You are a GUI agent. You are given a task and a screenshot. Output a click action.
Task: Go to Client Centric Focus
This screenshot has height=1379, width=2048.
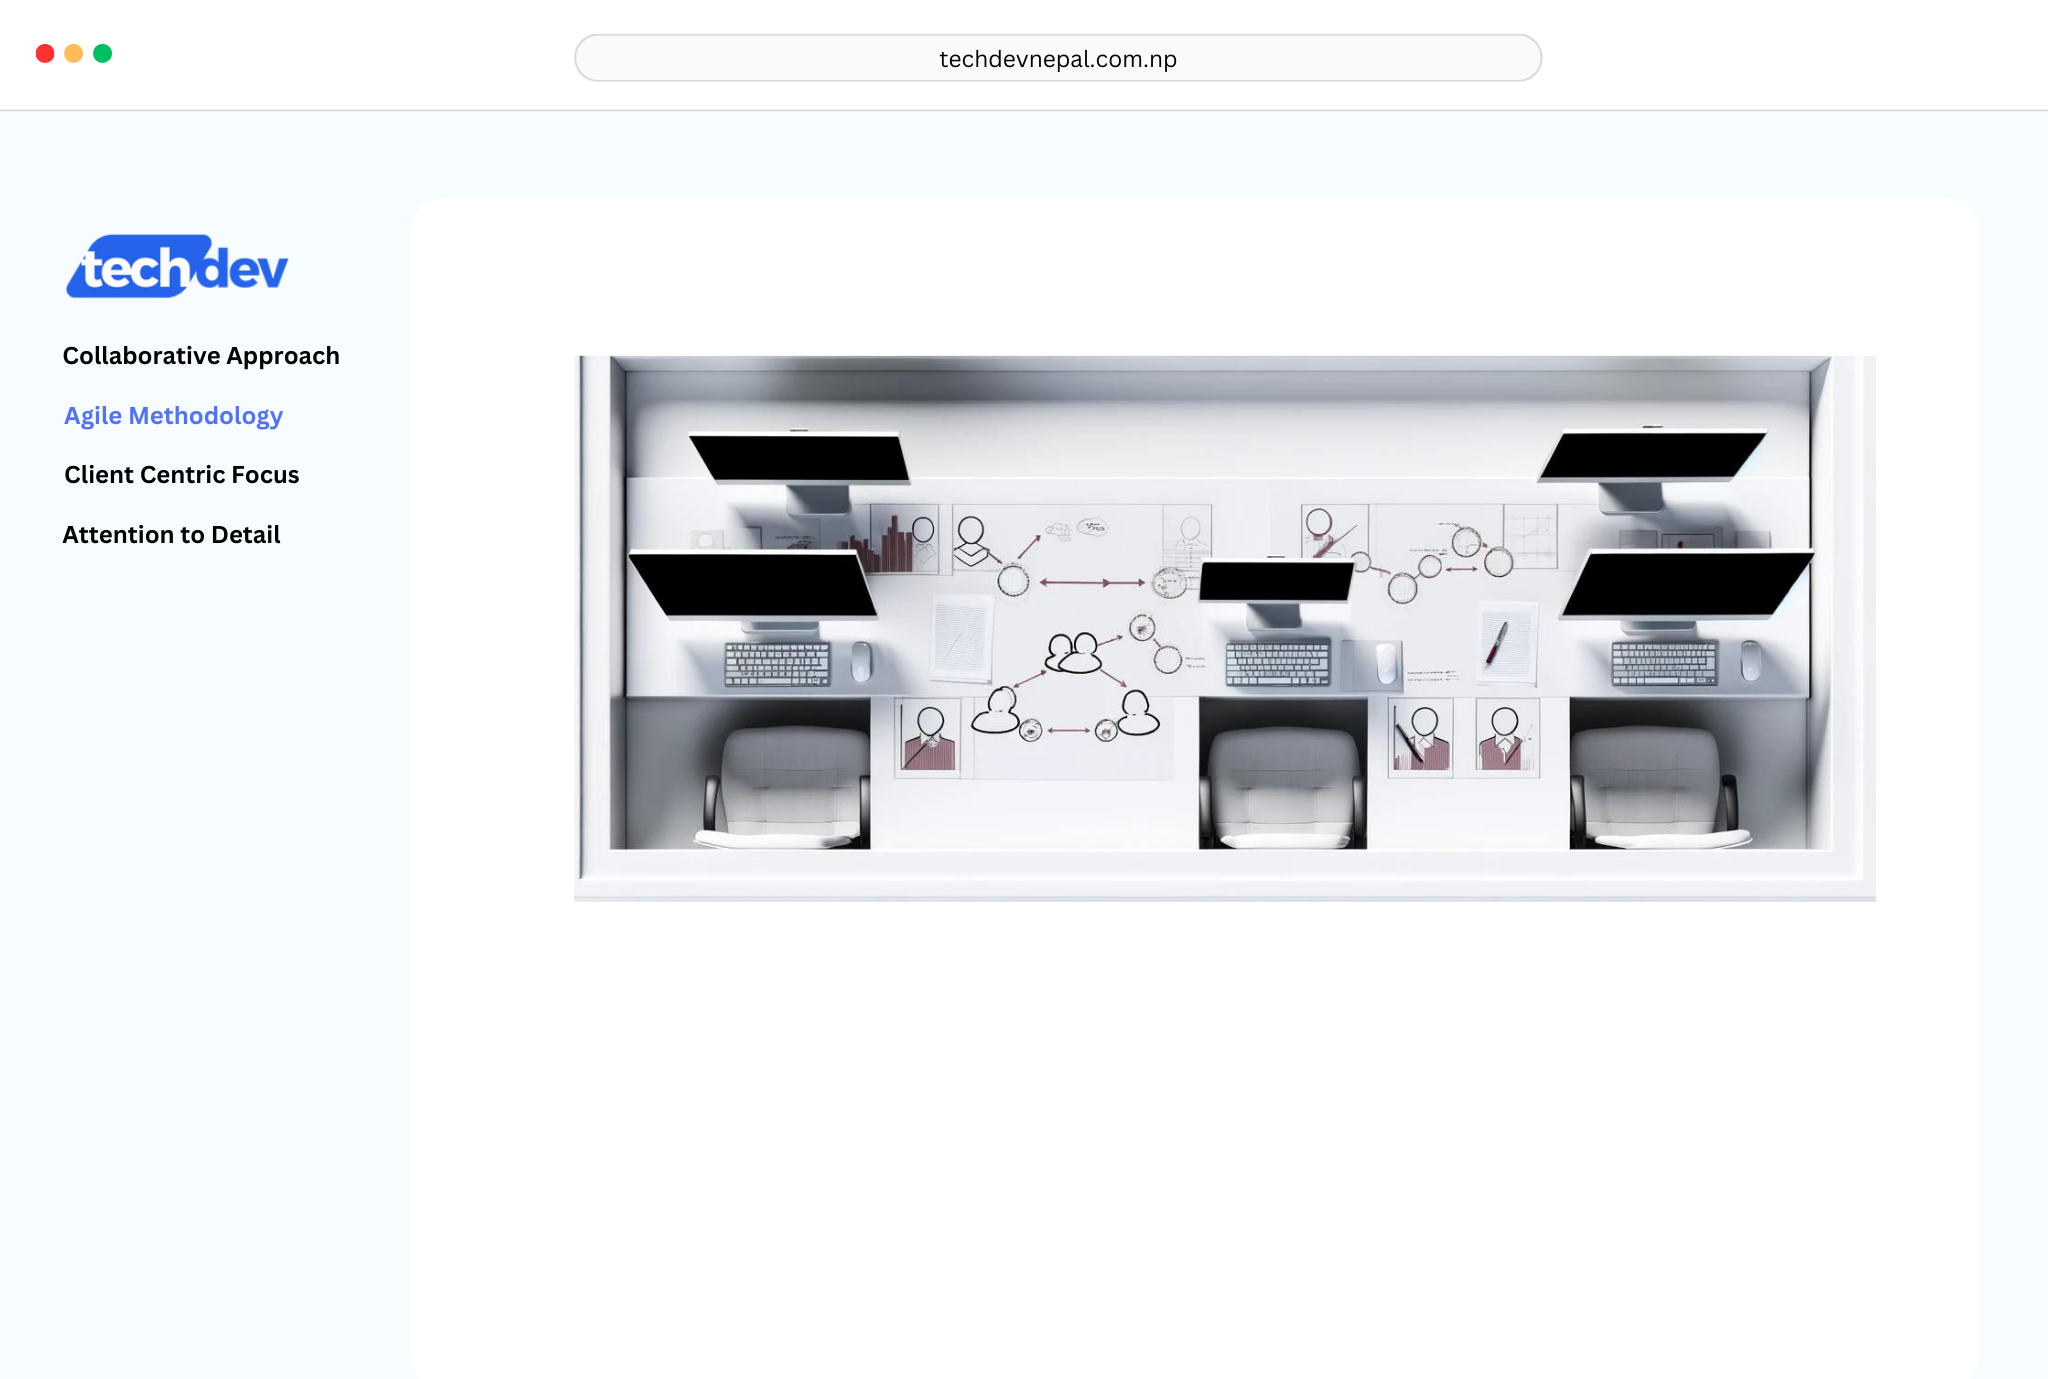click(x=181, y=475)
